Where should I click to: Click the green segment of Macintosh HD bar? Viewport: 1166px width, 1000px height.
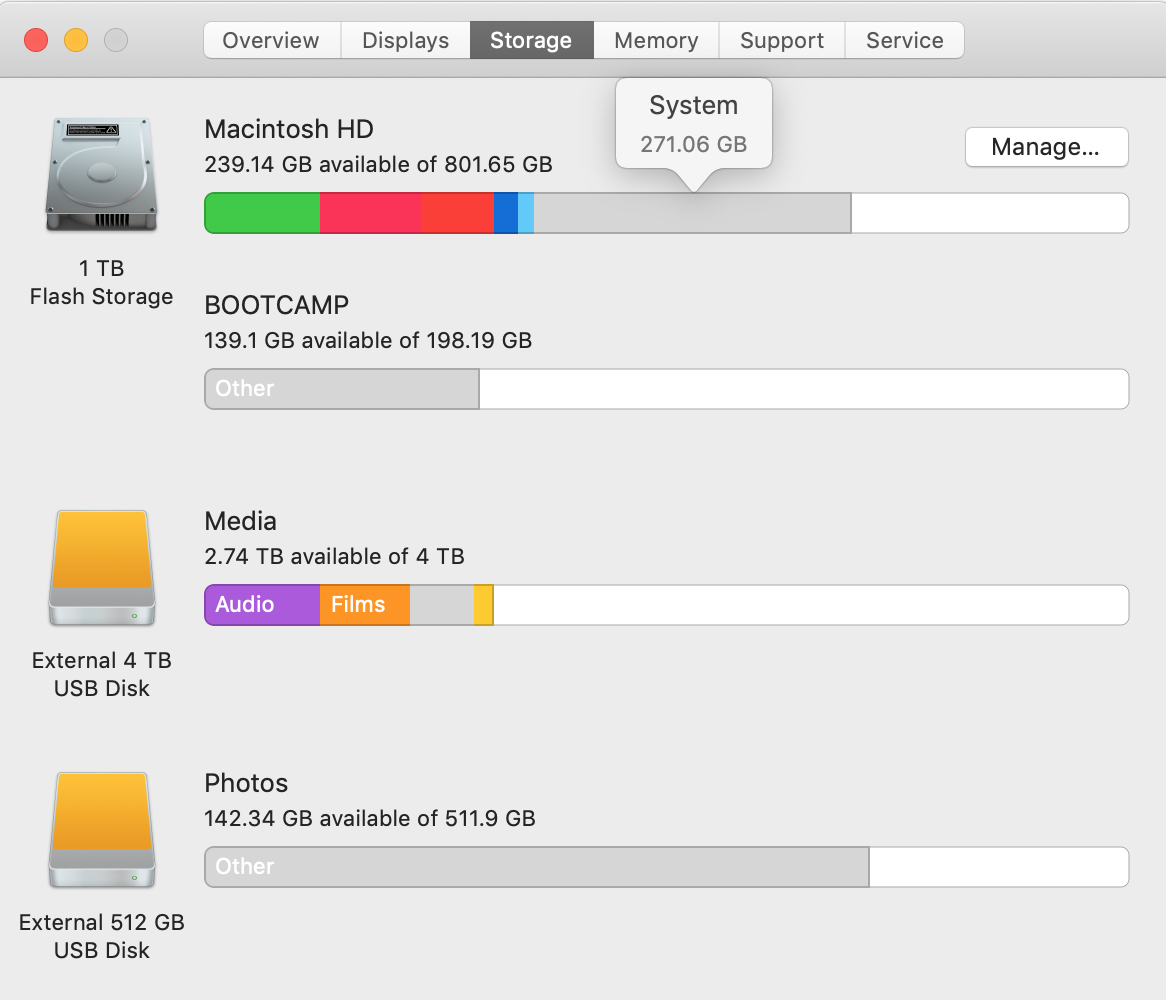(x=262, y=213)
